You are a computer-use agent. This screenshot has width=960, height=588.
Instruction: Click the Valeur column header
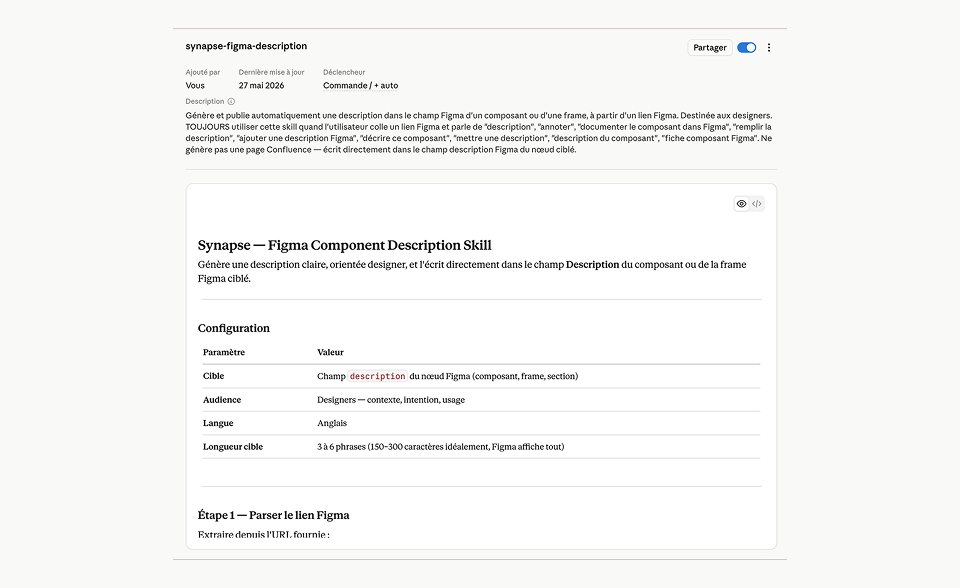(x=331, y=352)
